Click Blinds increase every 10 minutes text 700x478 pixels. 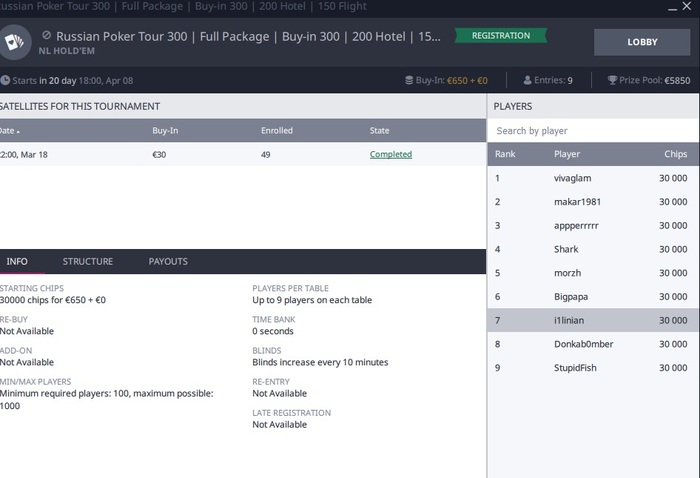pyautogui.click(x=320, y=362)
